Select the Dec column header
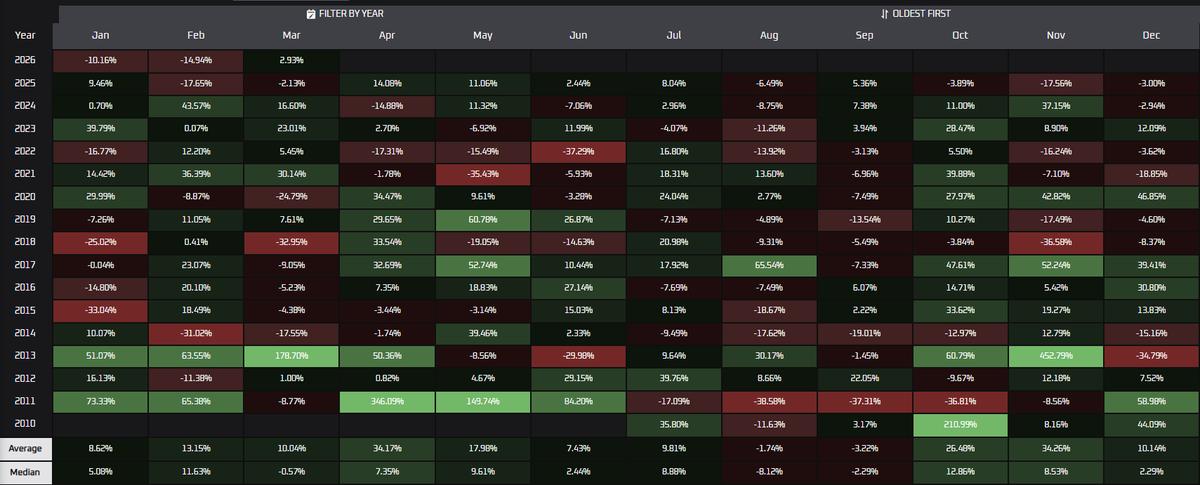Image resolution: width=1200 pixels, height=485 pixels. [1152, 35]
